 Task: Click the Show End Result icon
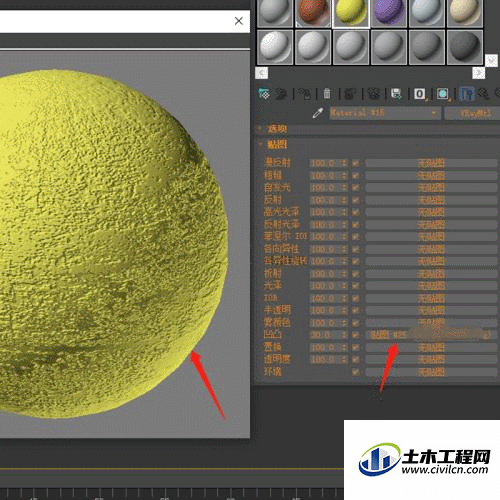467,94
